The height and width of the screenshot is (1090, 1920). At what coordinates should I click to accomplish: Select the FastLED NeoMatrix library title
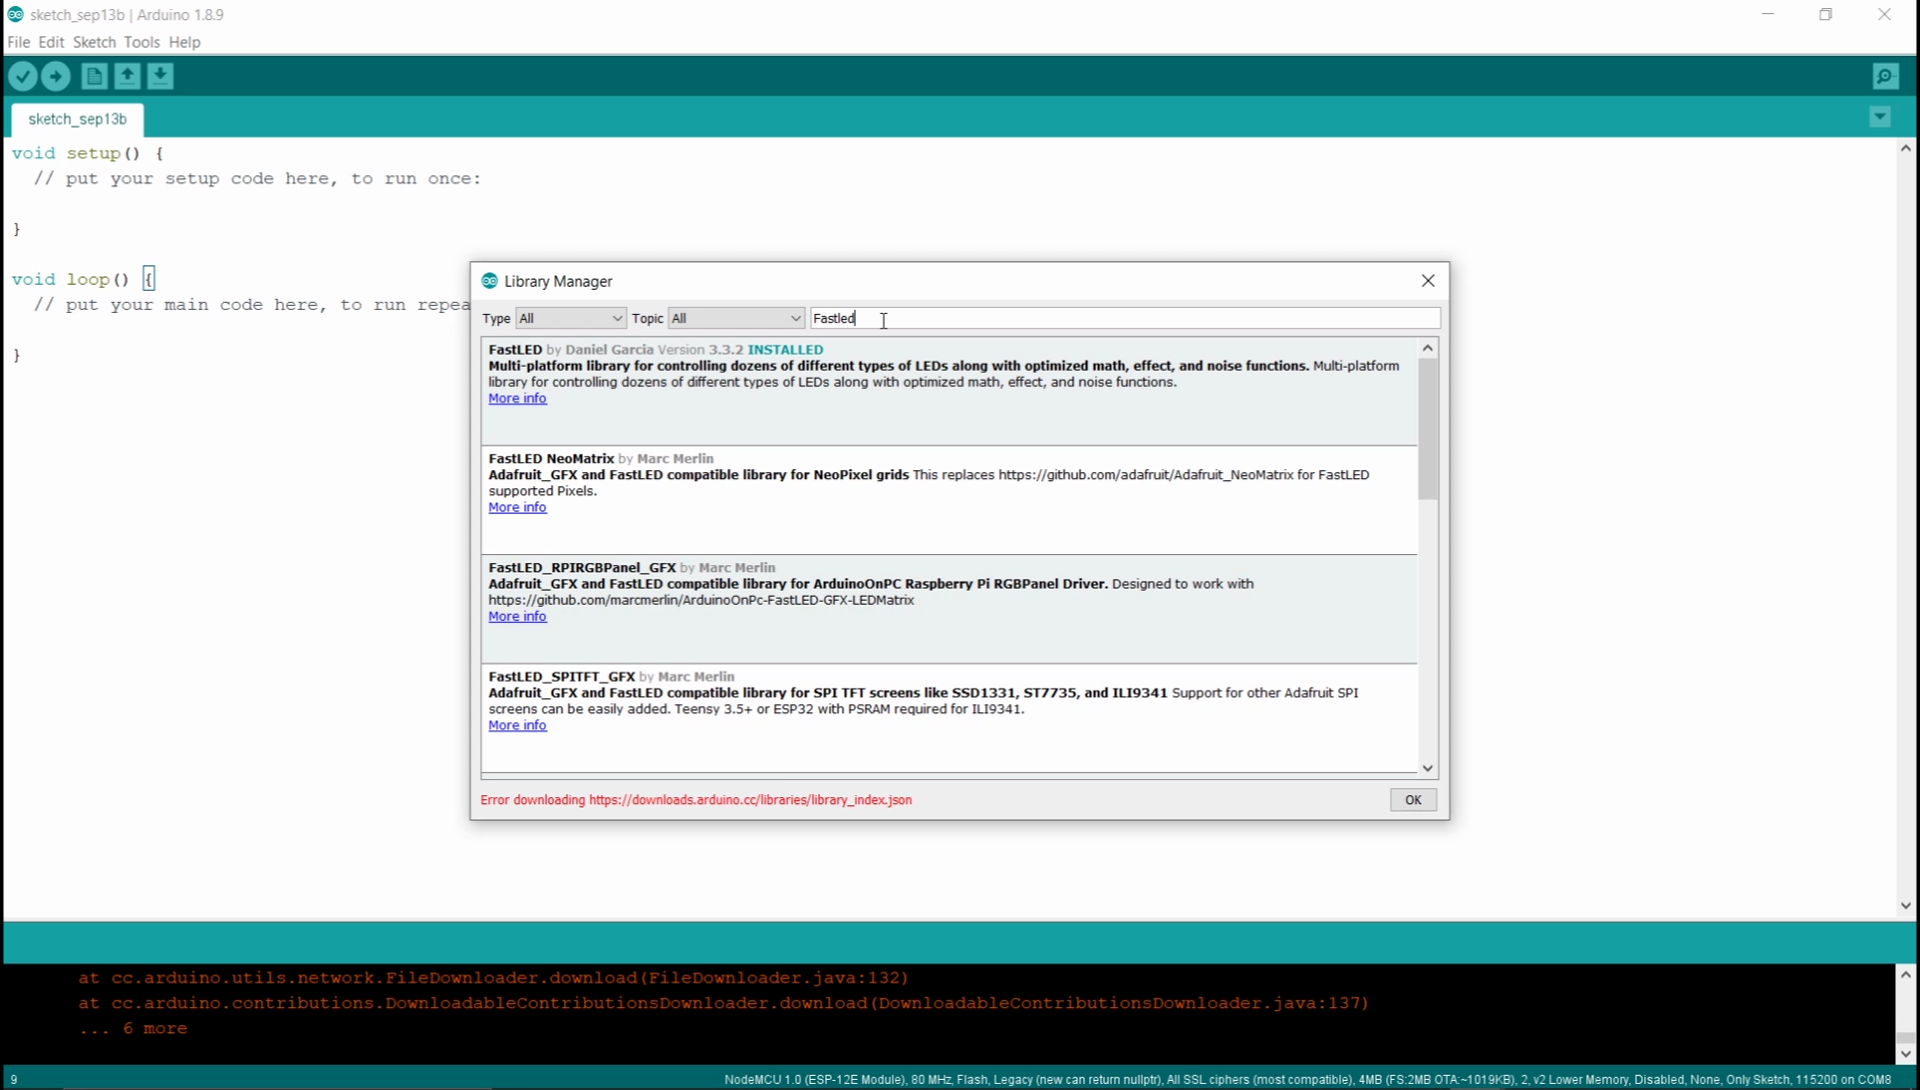click(551, 458)
